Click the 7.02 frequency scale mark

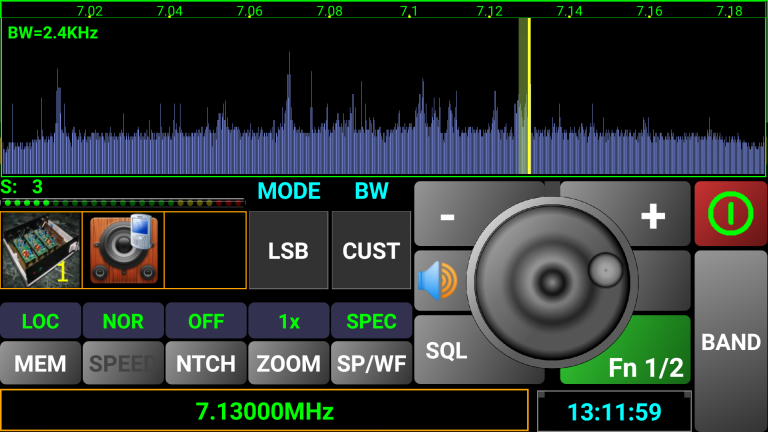(x=90, y=11)
